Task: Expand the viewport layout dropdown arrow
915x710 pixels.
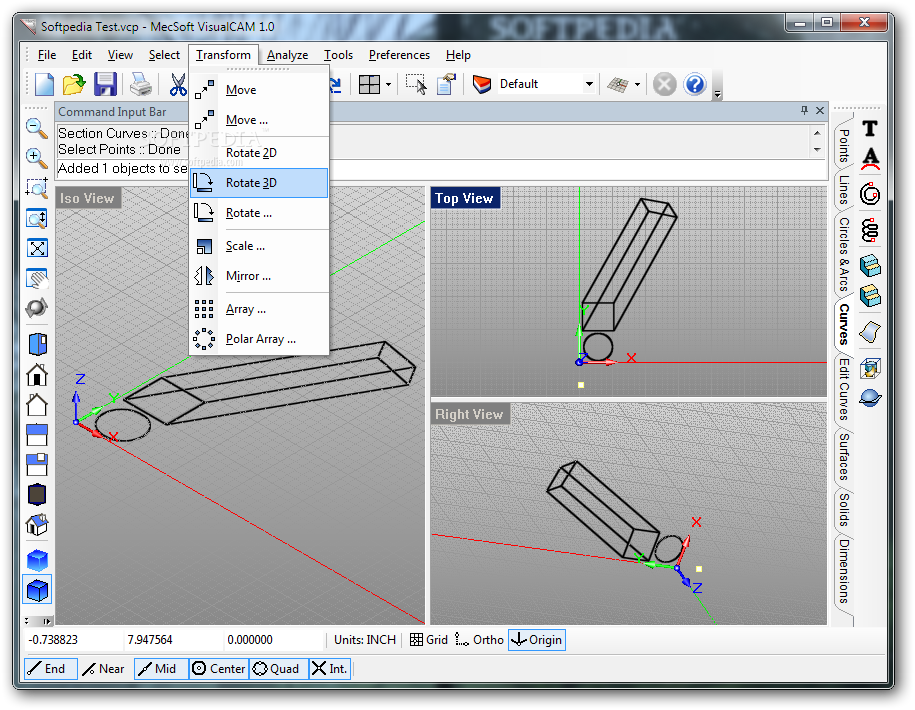Action: (x=389, y=85)
